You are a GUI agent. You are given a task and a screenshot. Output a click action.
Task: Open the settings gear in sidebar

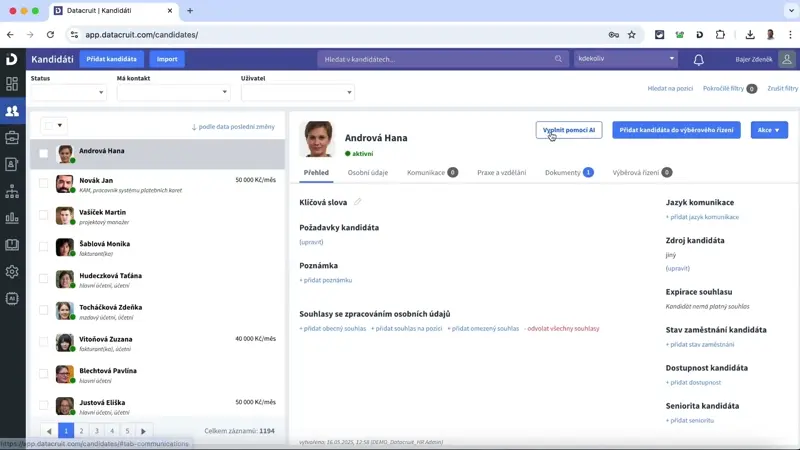(x=12, y=271)
